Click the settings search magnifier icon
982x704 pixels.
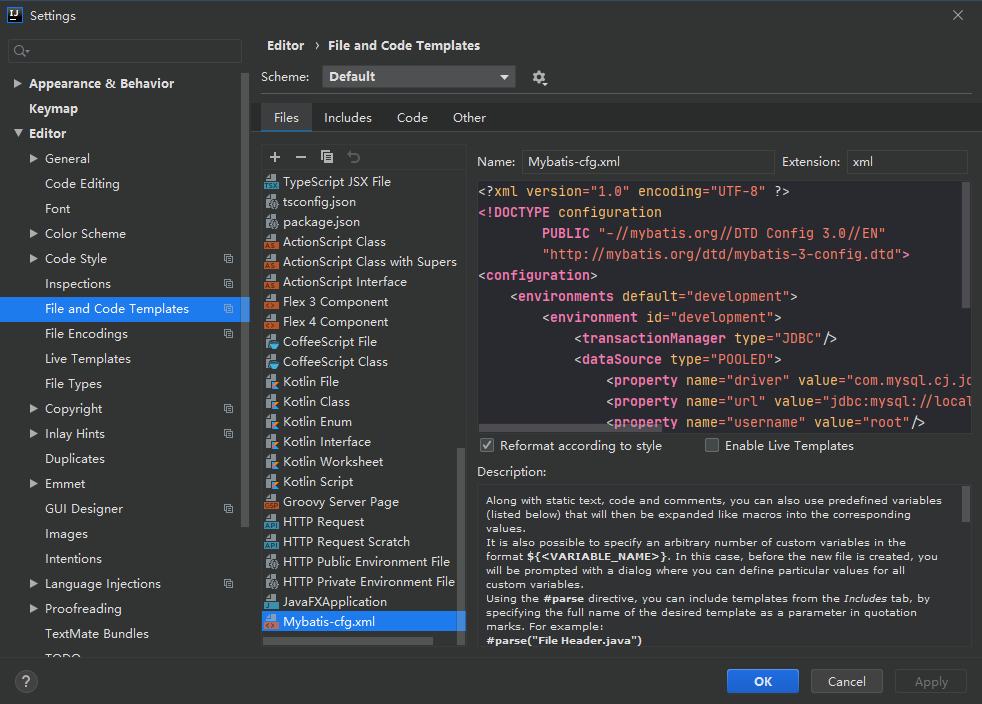21,51
